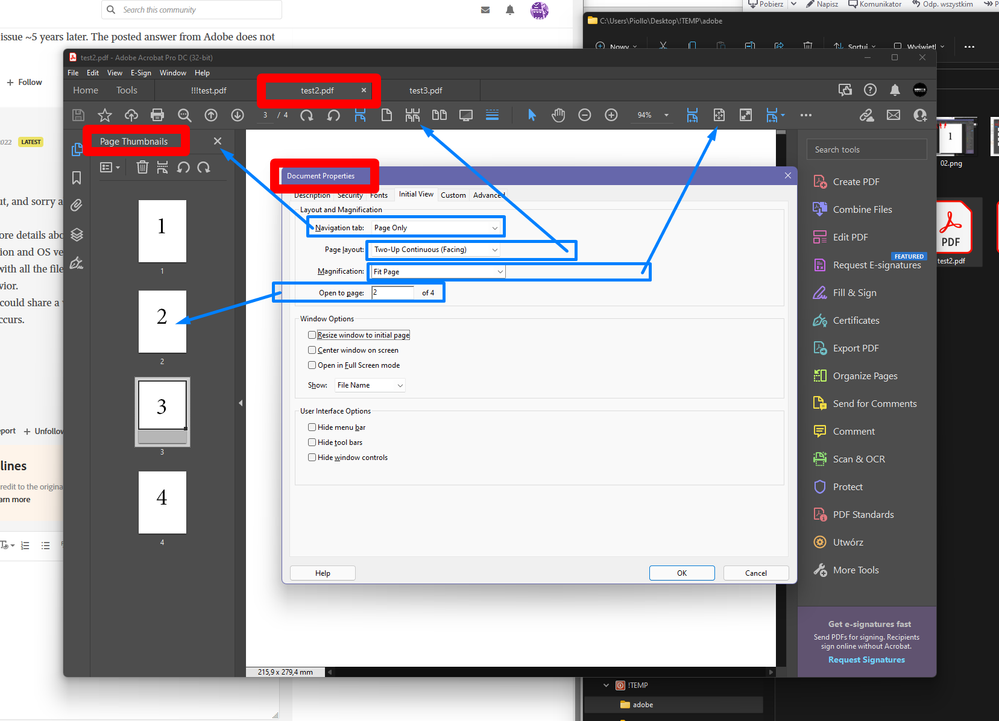This screenshot has height=721, width=999.
Task: Check Hide window controls option
Action: point(312,457)
